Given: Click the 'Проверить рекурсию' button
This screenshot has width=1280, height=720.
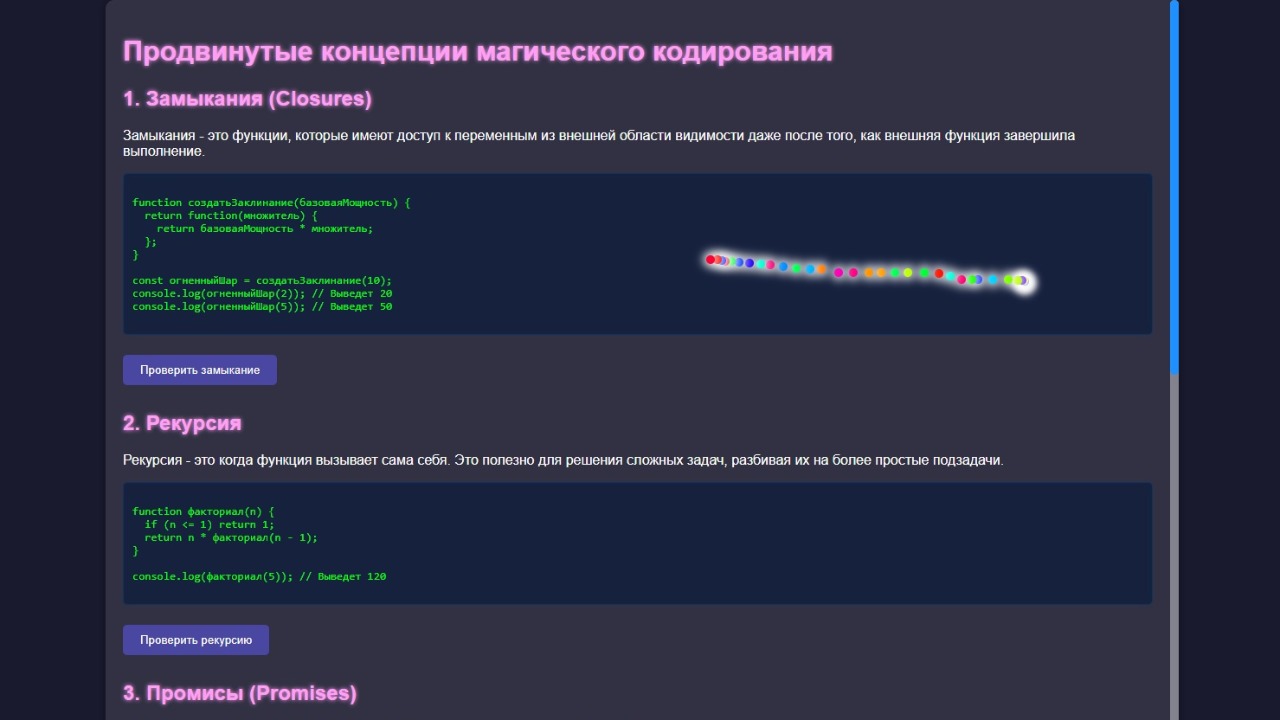Looking at the screenshot, I should (x=195, y=639).
